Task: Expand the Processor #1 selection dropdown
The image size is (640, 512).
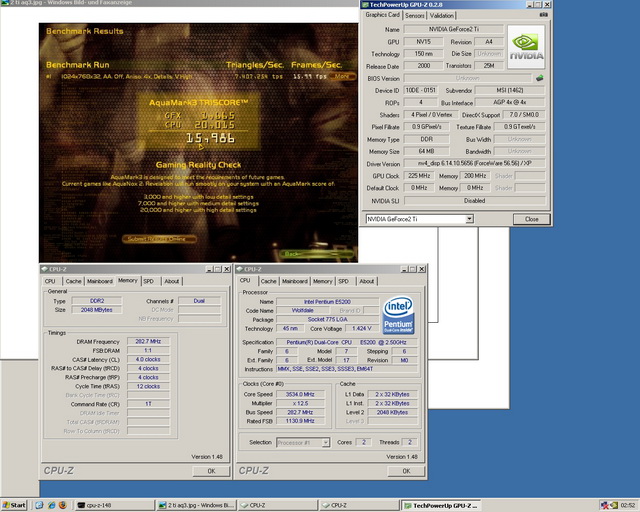Action: [326, 443]
